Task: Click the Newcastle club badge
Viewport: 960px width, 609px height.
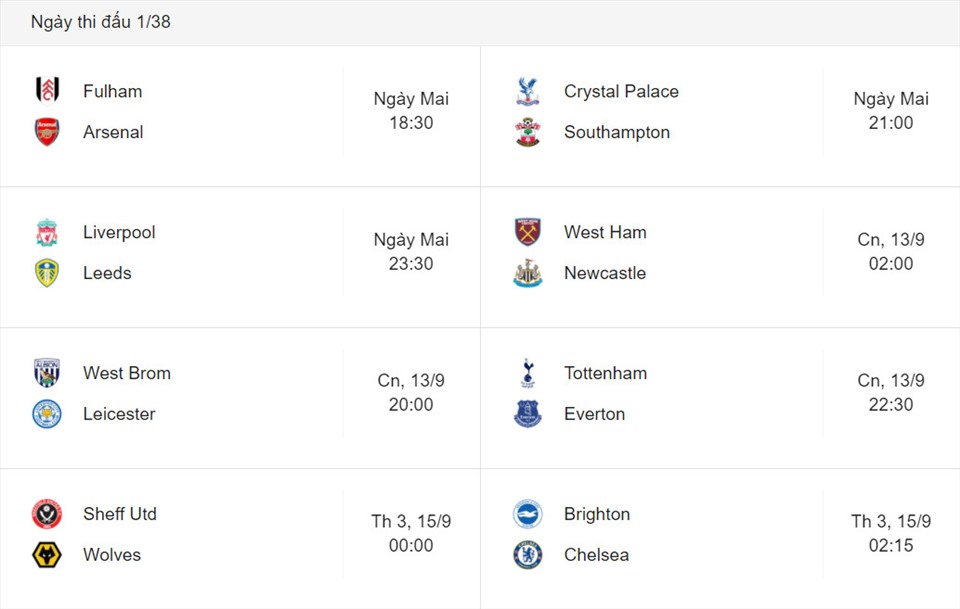Action: 528,273
